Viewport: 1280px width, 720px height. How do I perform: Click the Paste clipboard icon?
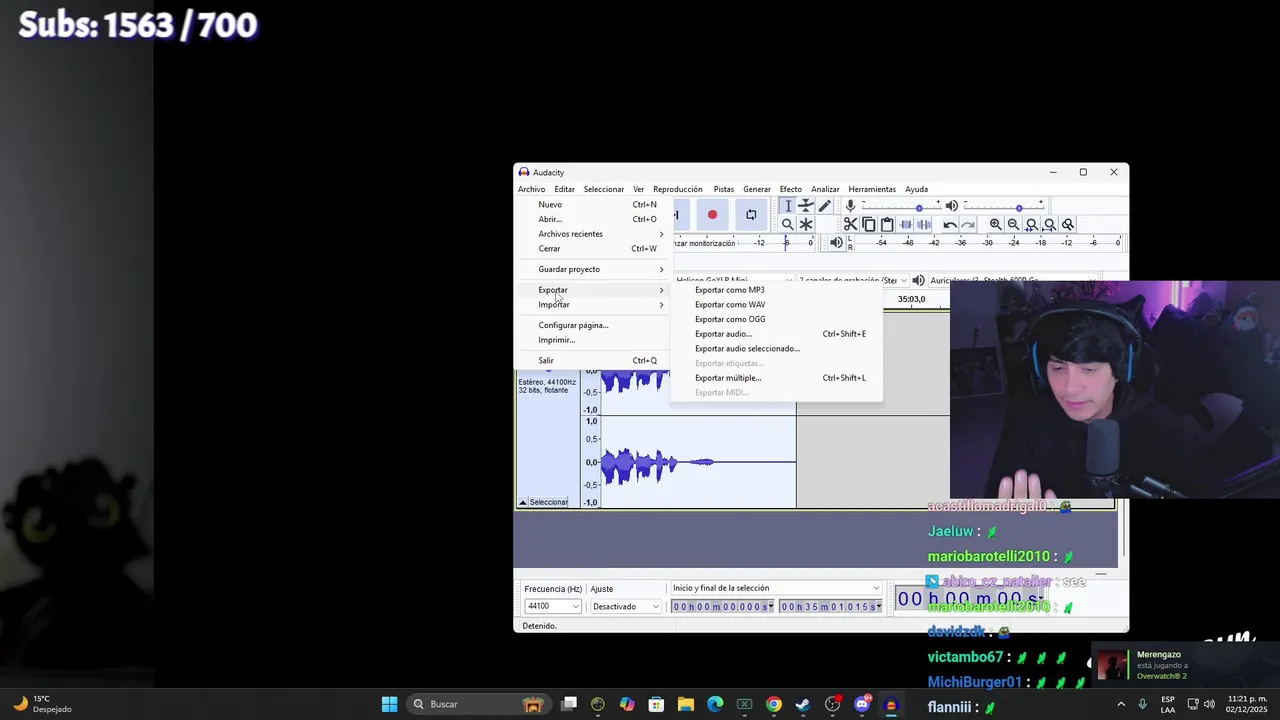886,224
